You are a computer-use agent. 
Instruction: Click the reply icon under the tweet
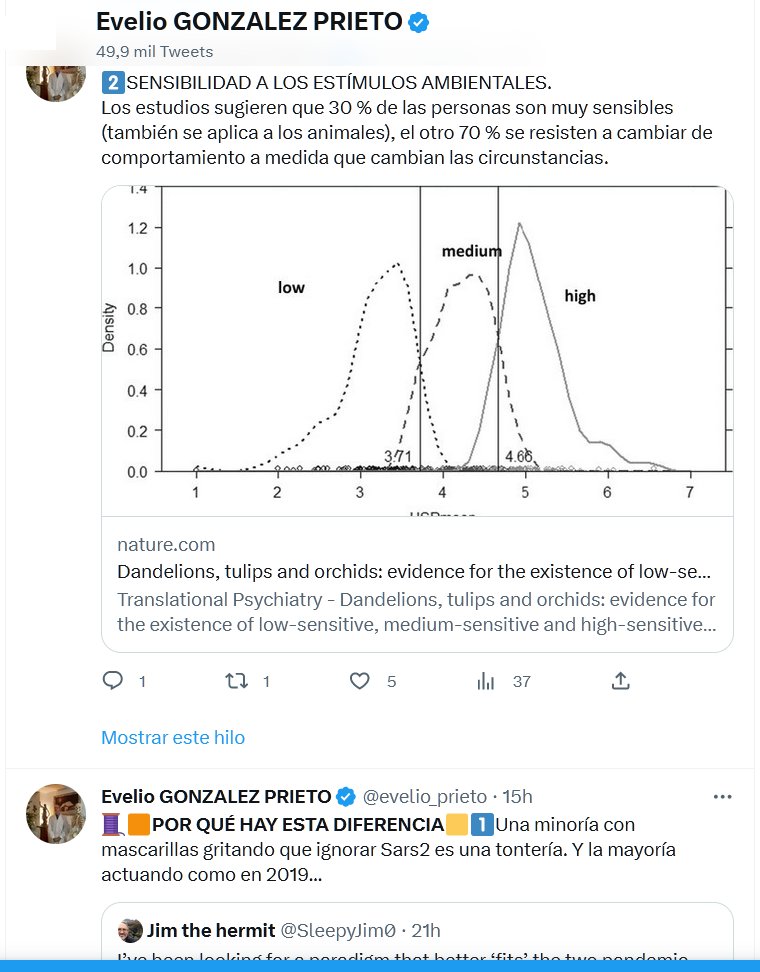[113, 681]
